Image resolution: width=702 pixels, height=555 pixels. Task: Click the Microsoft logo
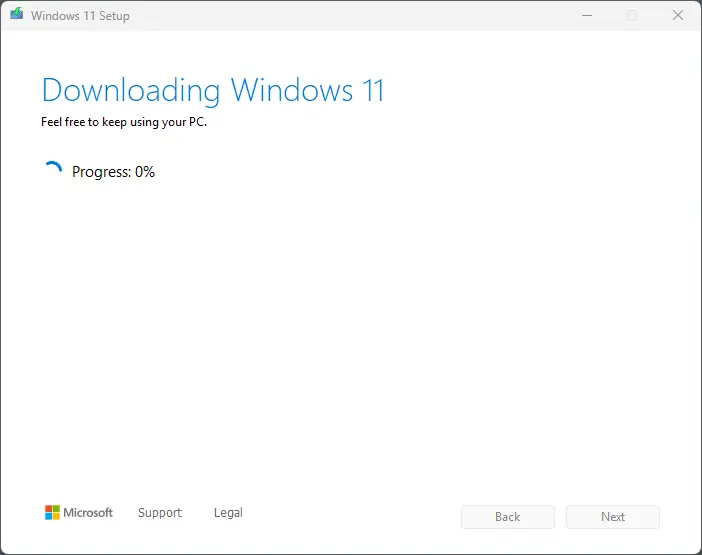point(79,512)
